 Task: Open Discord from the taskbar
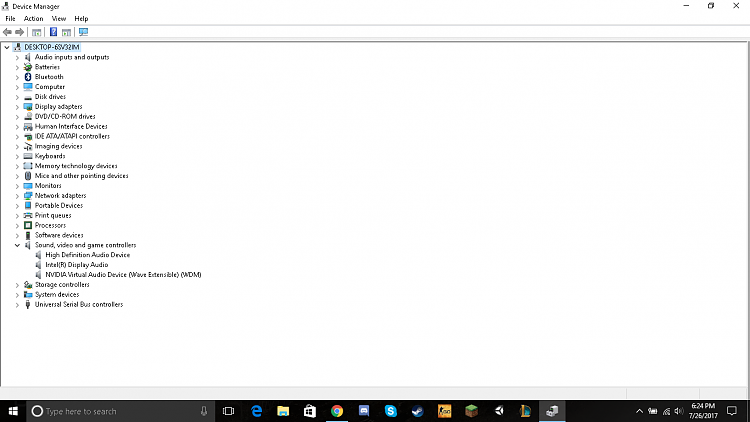click(364, 411)
